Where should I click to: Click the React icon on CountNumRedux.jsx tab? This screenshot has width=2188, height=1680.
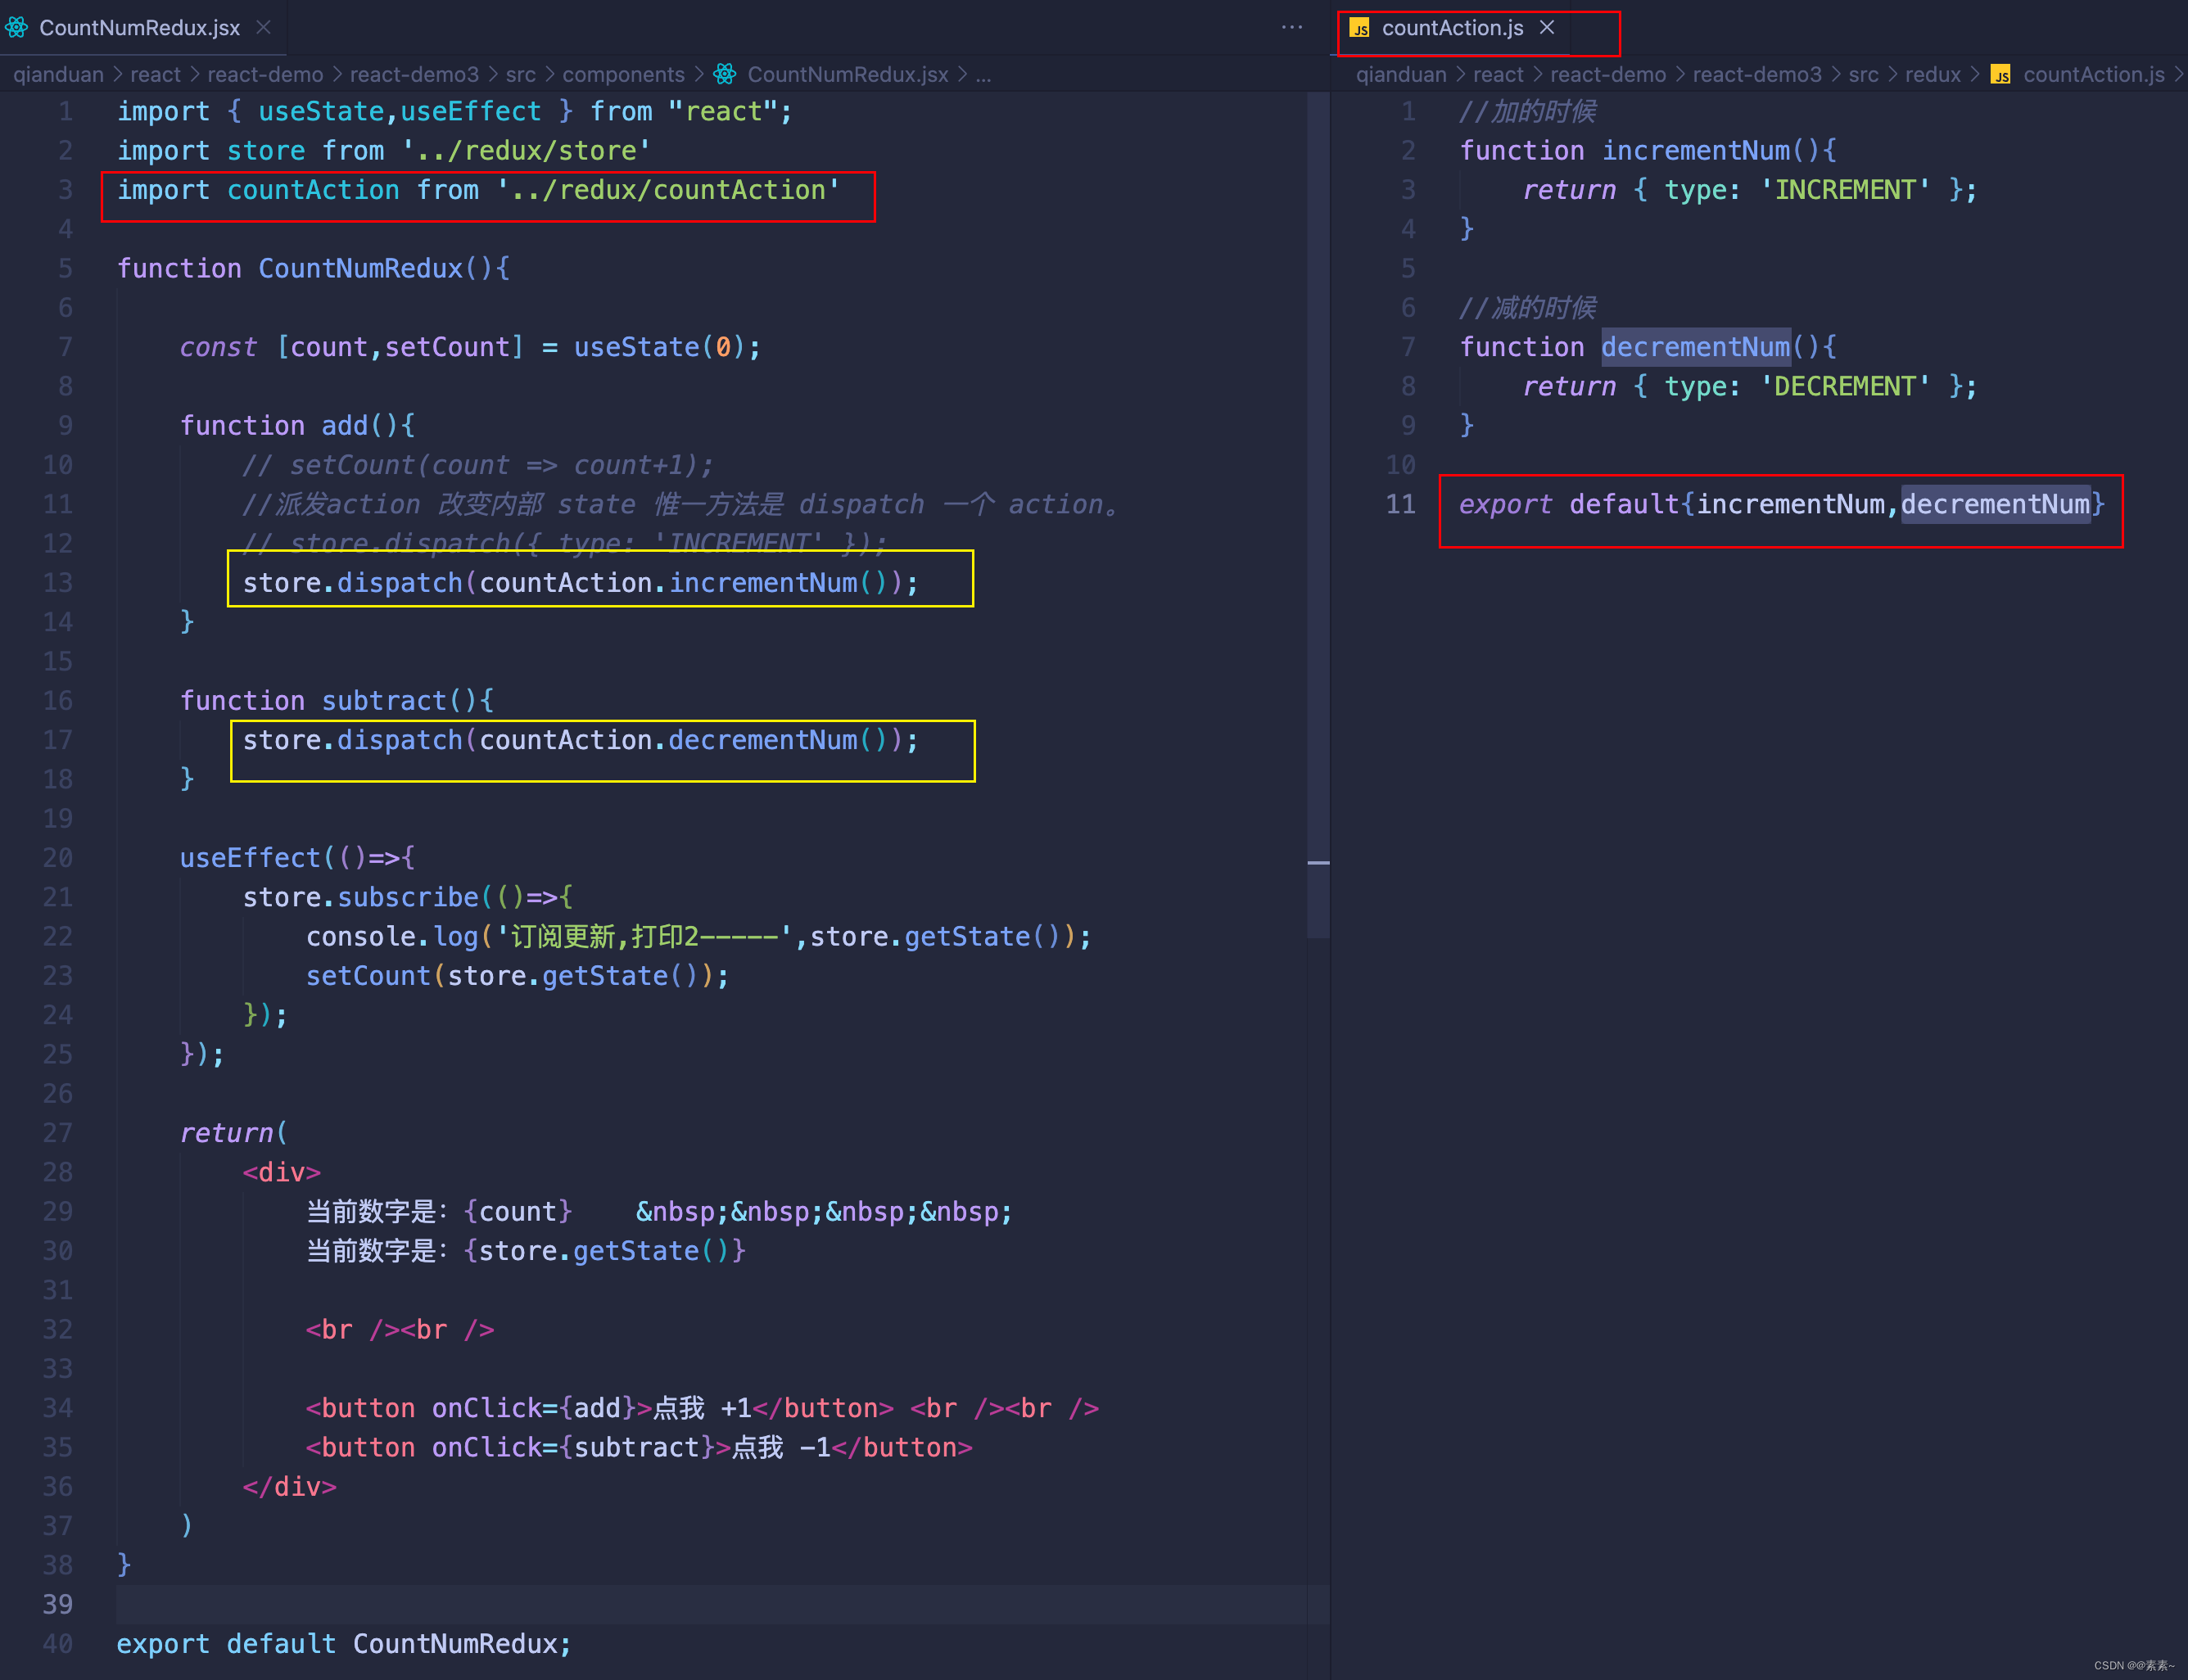(x=17, y=28)
